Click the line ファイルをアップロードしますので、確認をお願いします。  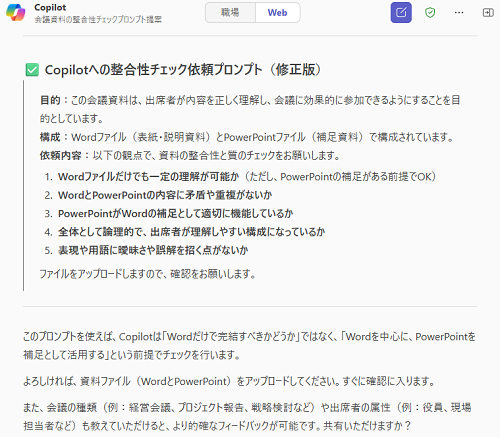[x=148, y=274]
